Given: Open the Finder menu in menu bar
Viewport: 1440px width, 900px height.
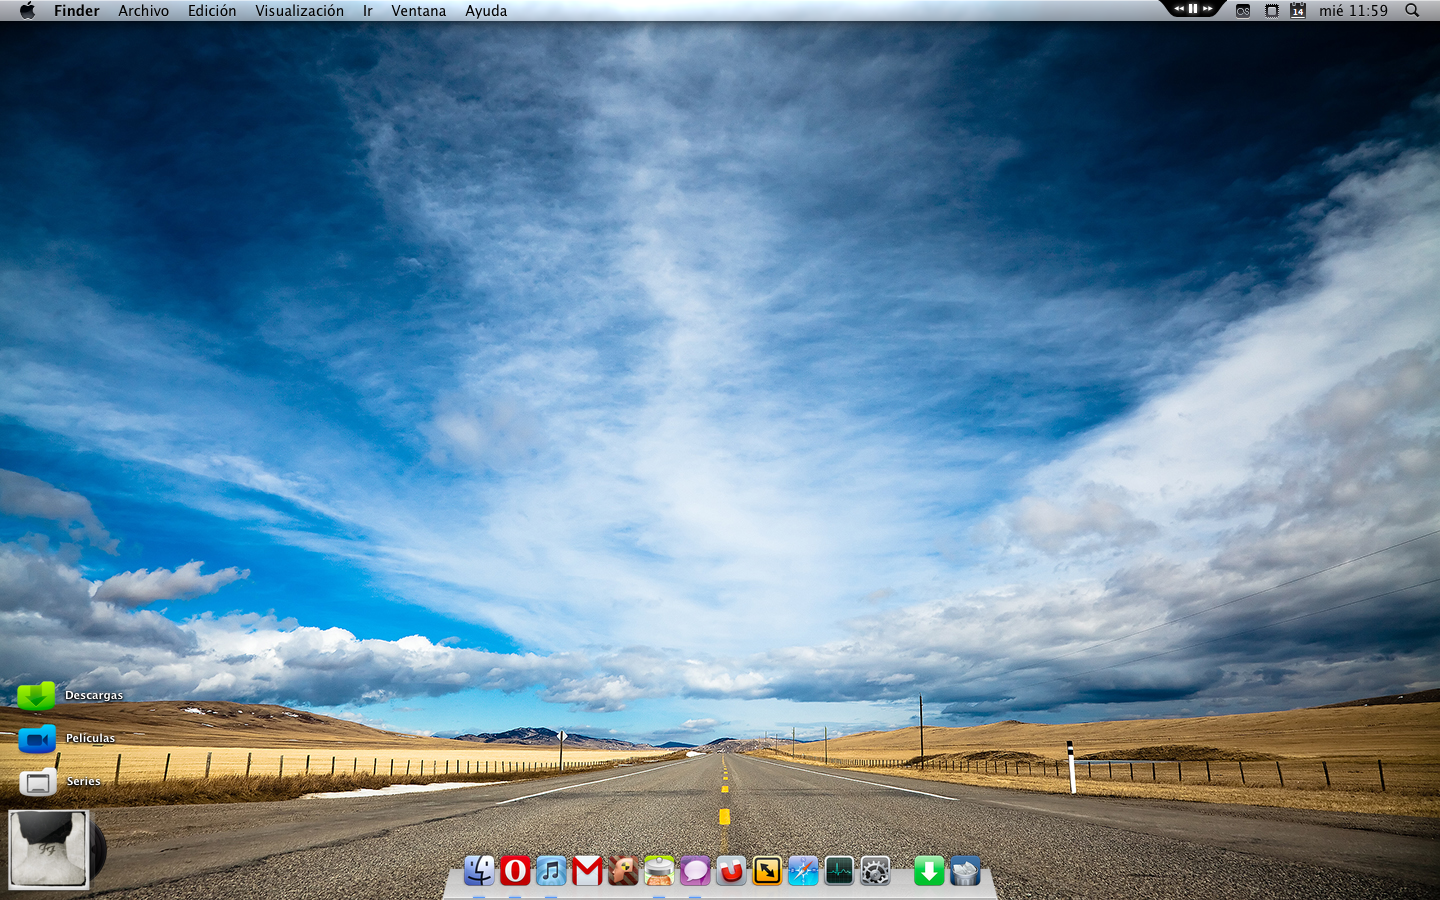Looking at the screenshot, I should tap(77, 10).
